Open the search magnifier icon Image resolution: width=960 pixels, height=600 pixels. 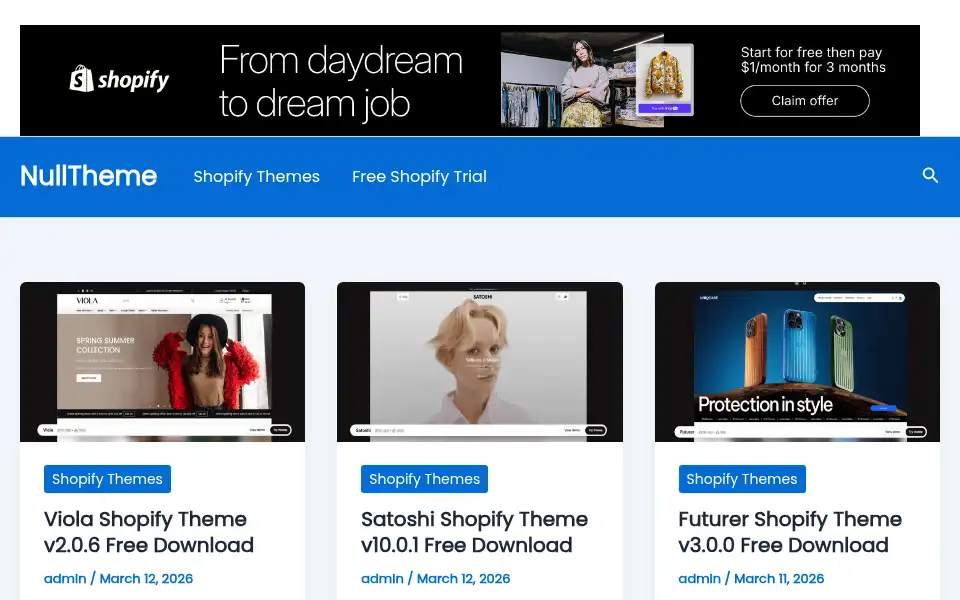(x=930, y=176)
